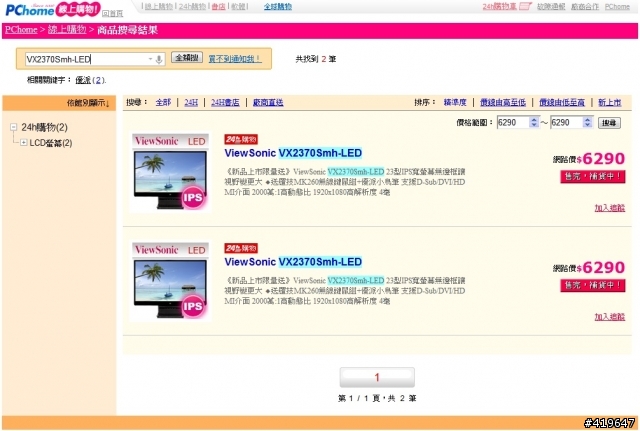Click the second listing's 售完，補貨中 button

pos(593,286)
